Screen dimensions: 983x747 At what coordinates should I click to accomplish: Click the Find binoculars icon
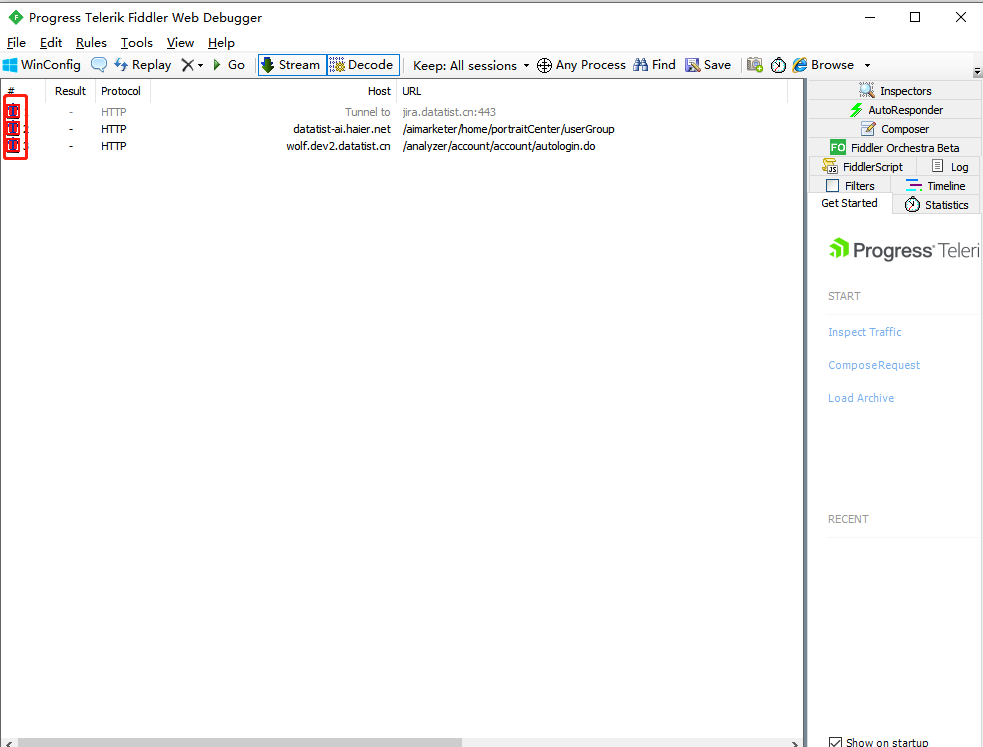tap(640, 65)
